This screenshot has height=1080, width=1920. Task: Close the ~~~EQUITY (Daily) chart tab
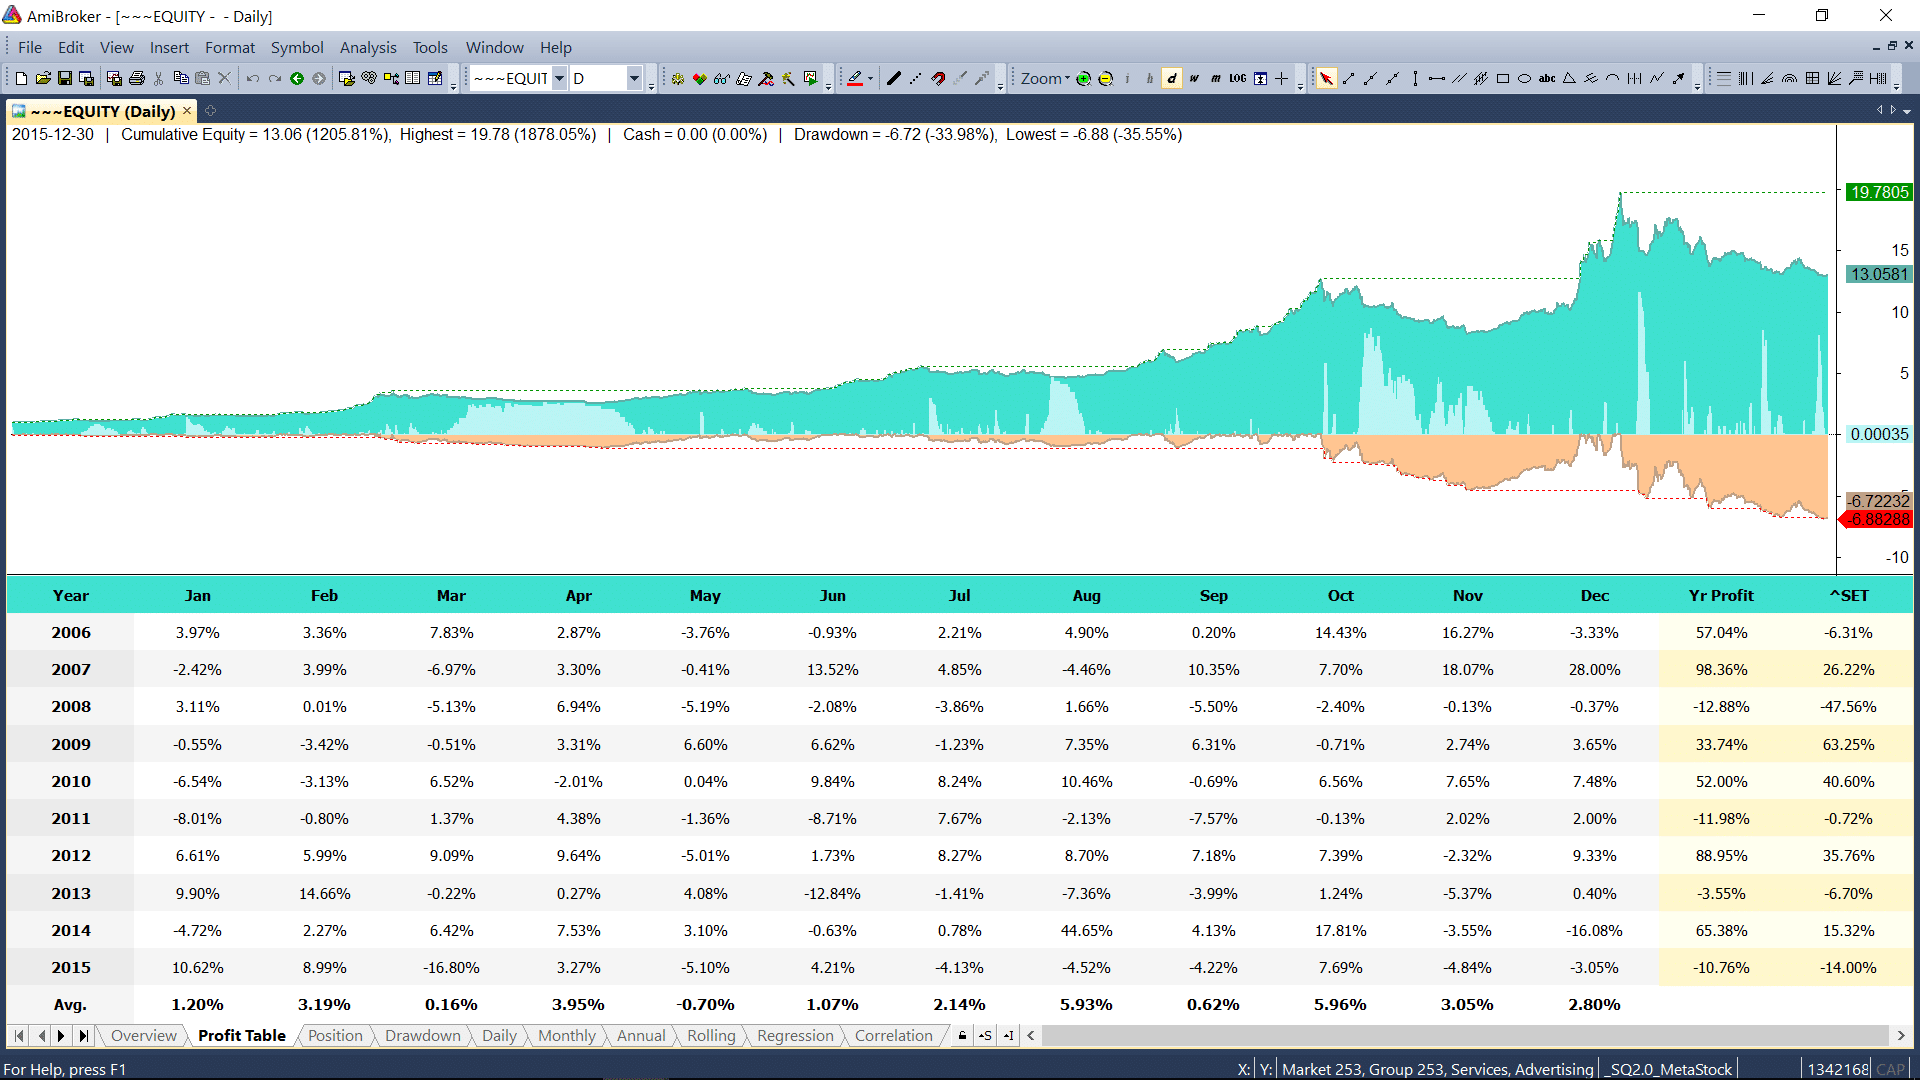coord(187,111)
